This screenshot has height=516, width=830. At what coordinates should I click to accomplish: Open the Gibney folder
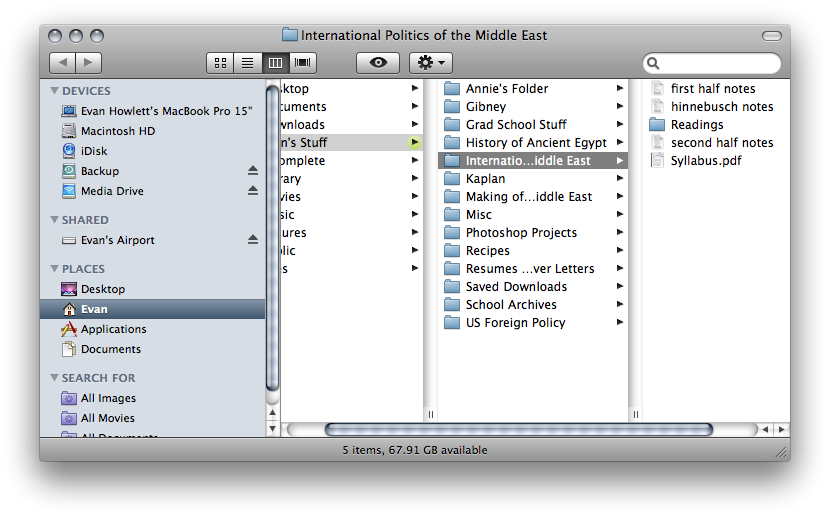(533, 106)
